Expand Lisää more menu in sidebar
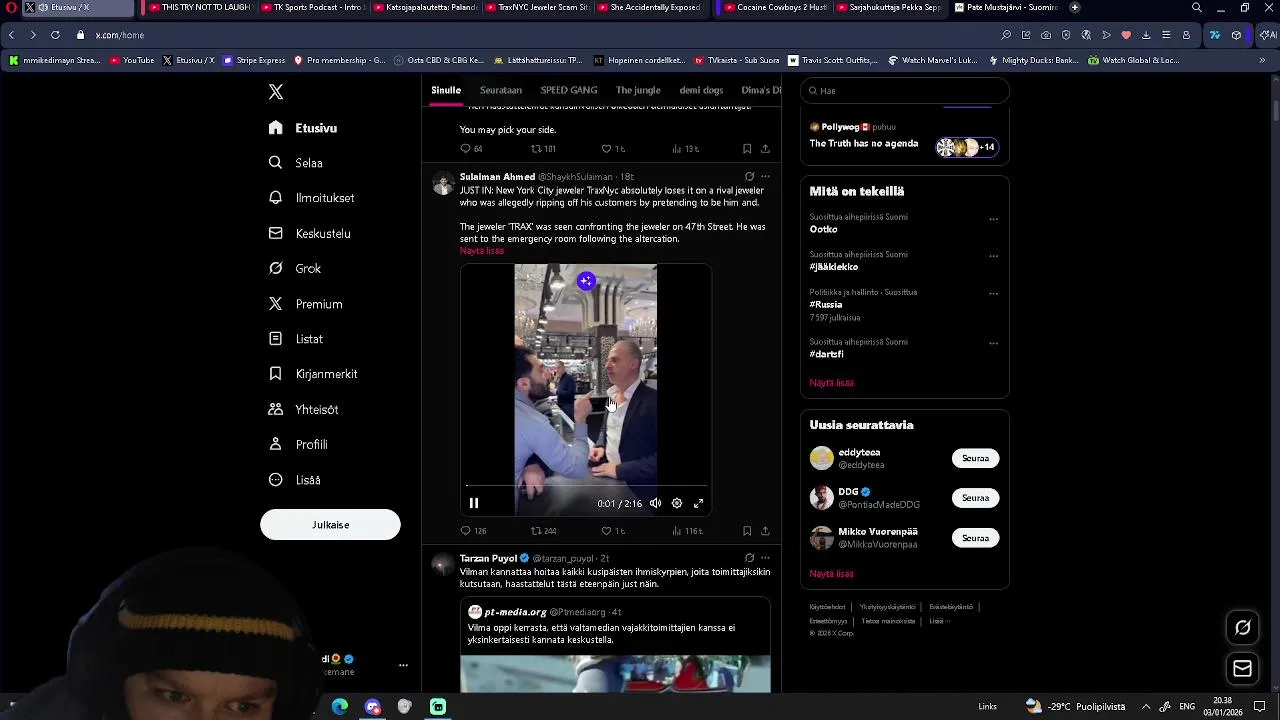 coord(295,480)
